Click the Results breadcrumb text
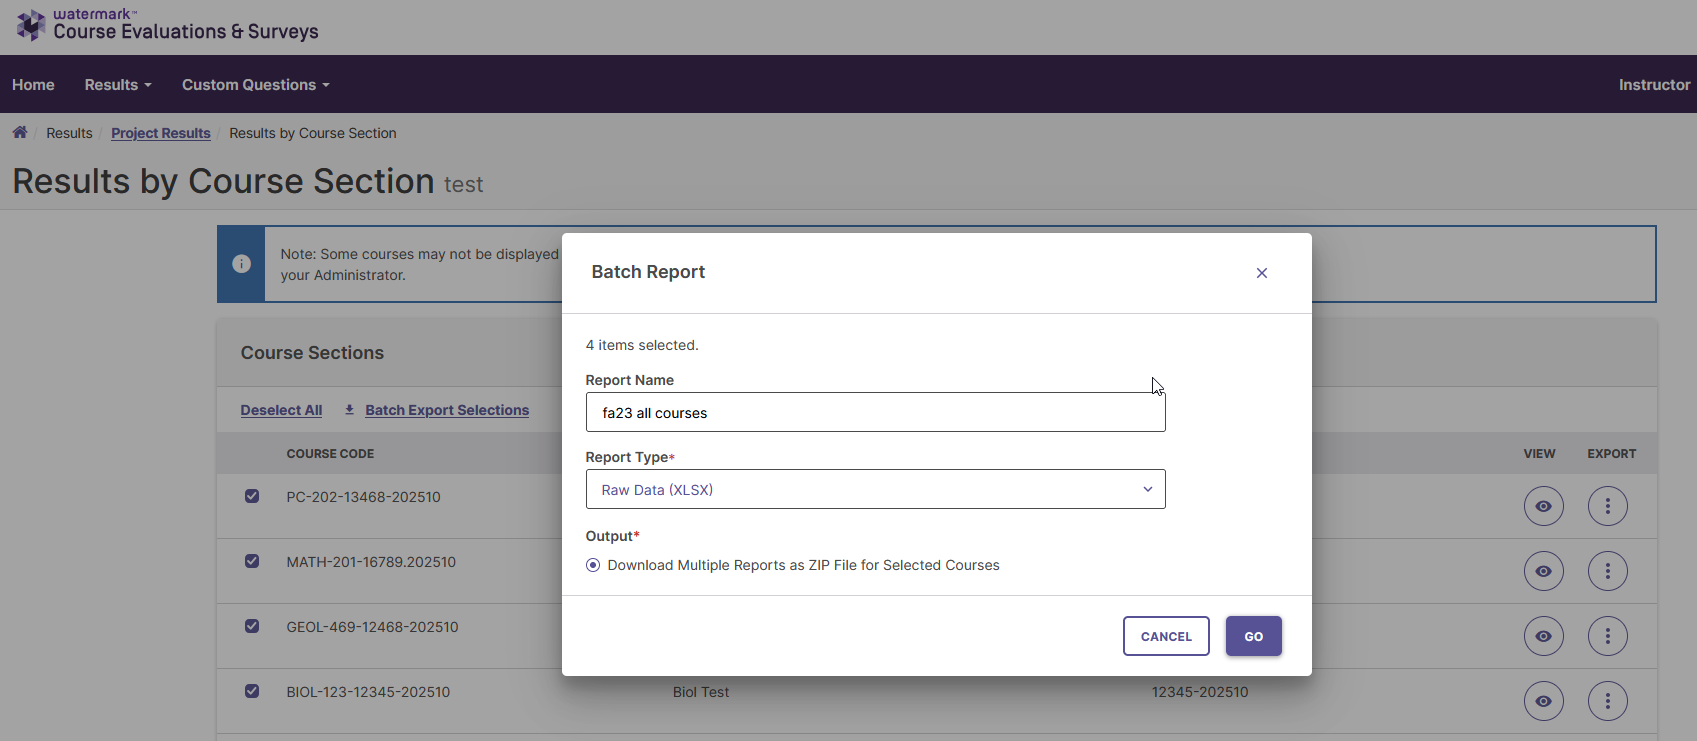Image resolution: width=1697 pixels, height=741 pixels. pos(69,133)
